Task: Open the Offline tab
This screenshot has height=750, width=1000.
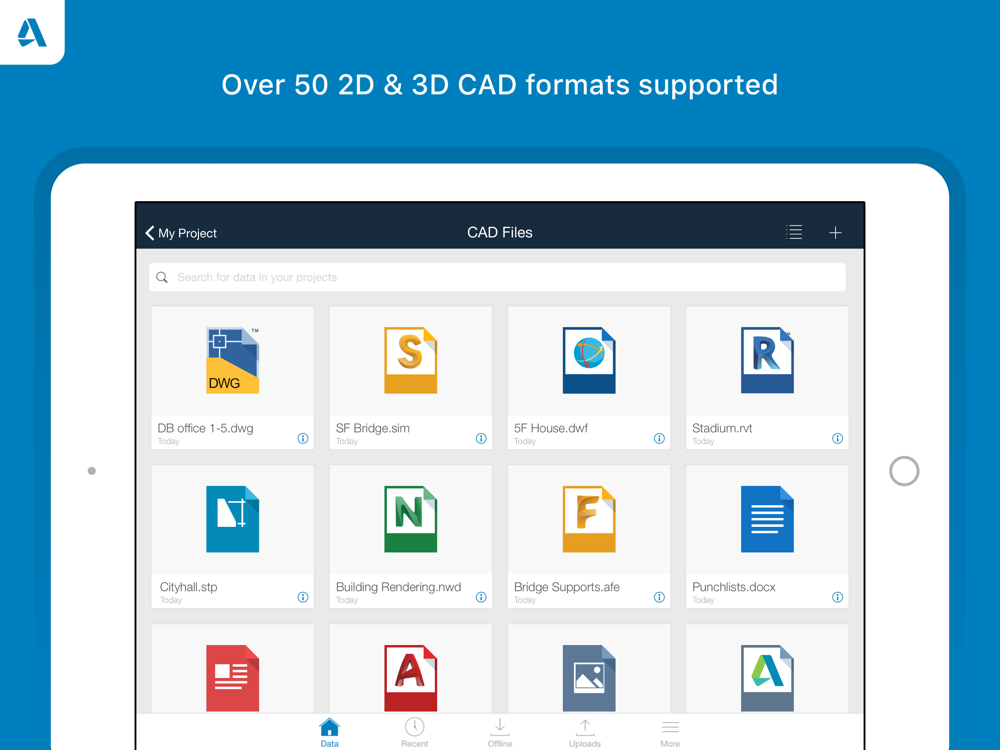Action: pos(500,732)
